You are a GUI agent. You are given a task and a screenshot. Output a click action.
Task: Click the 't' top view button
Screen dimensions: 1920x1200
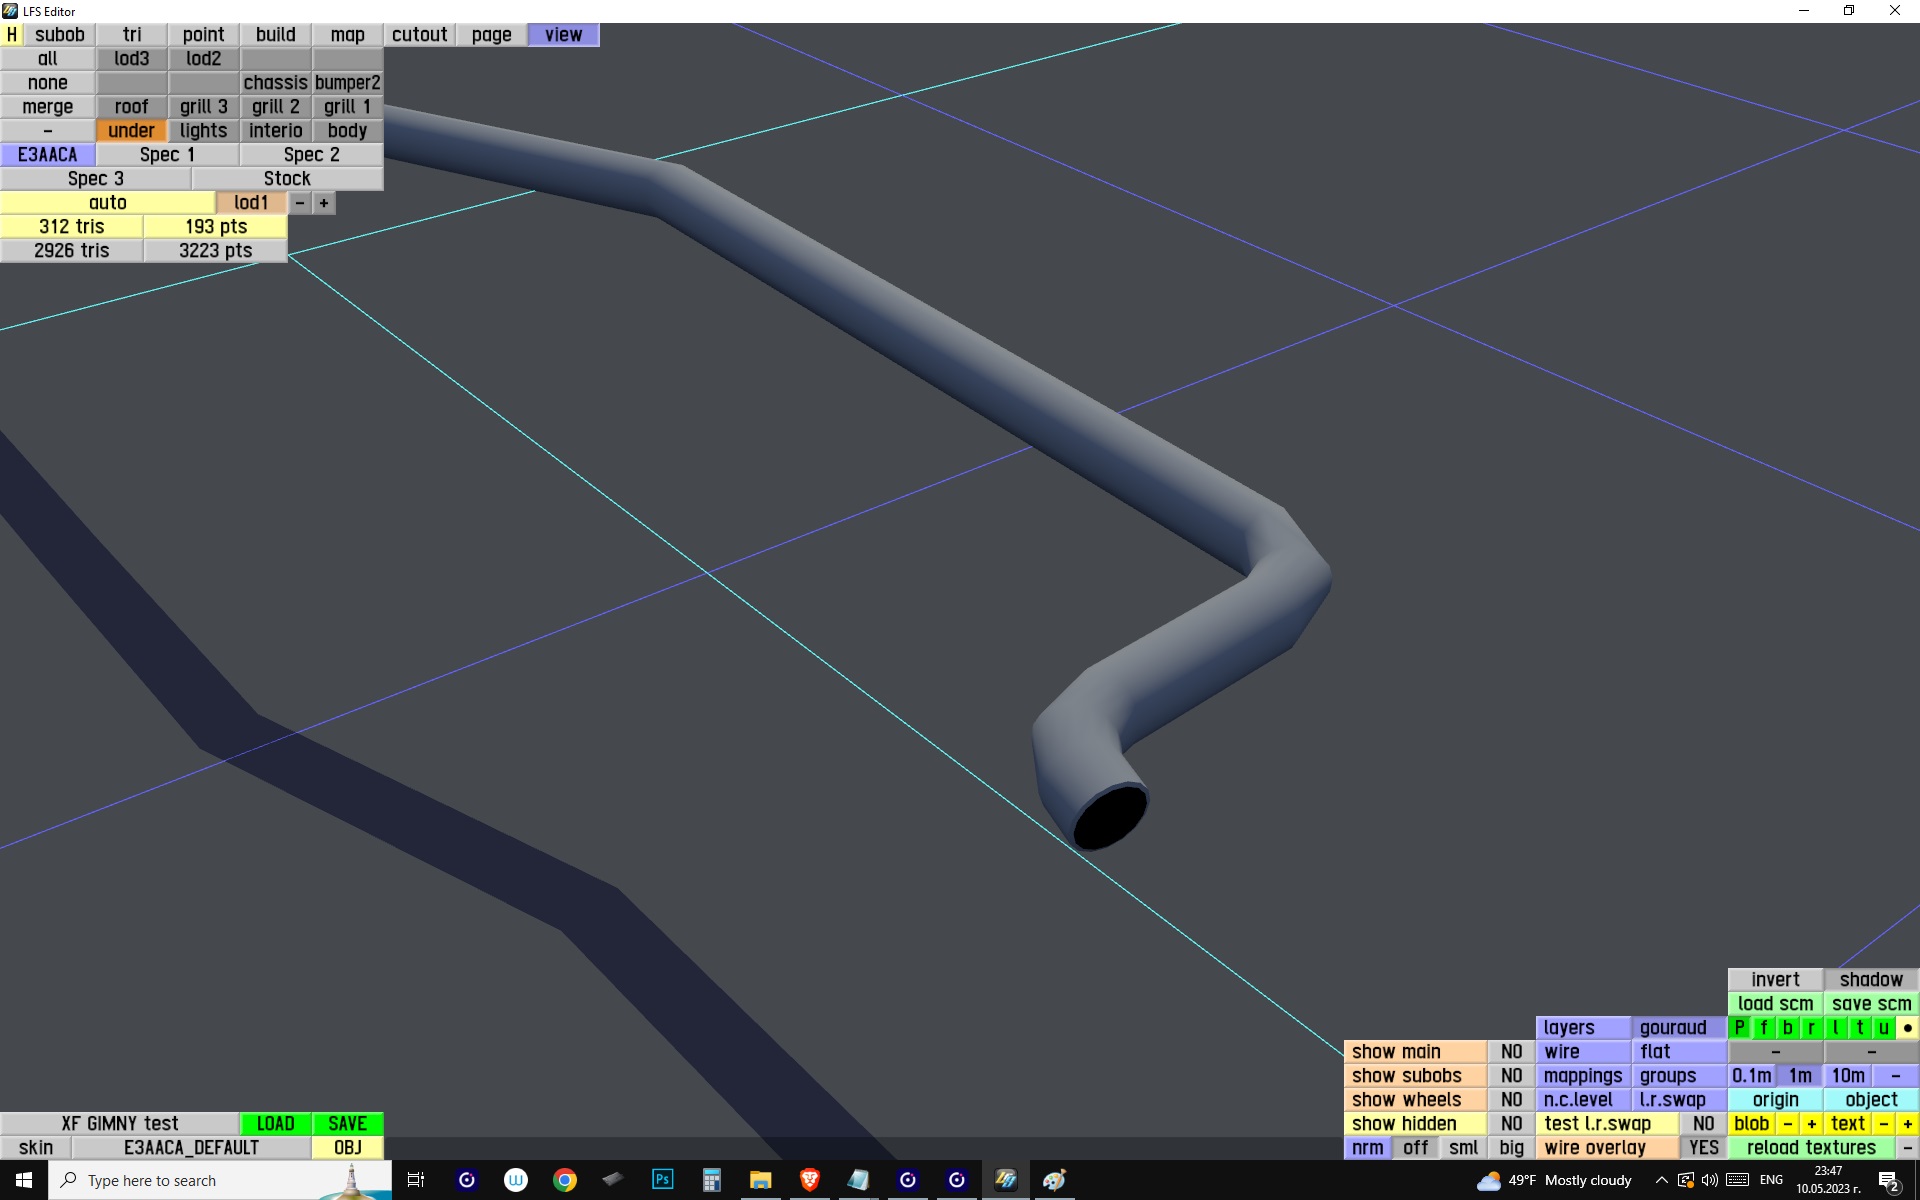click(x=1859, y=1028)
